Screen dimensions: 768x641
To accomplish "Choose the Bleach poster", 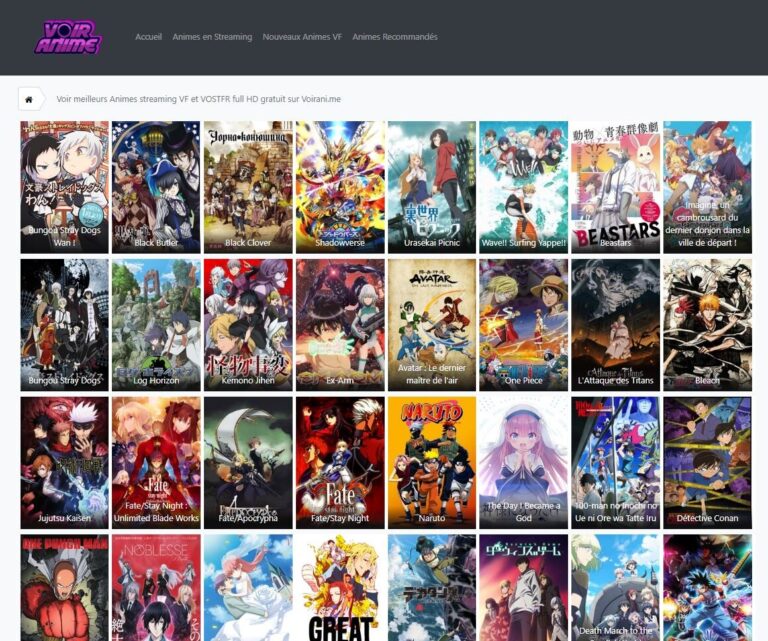I will [707, 325].
